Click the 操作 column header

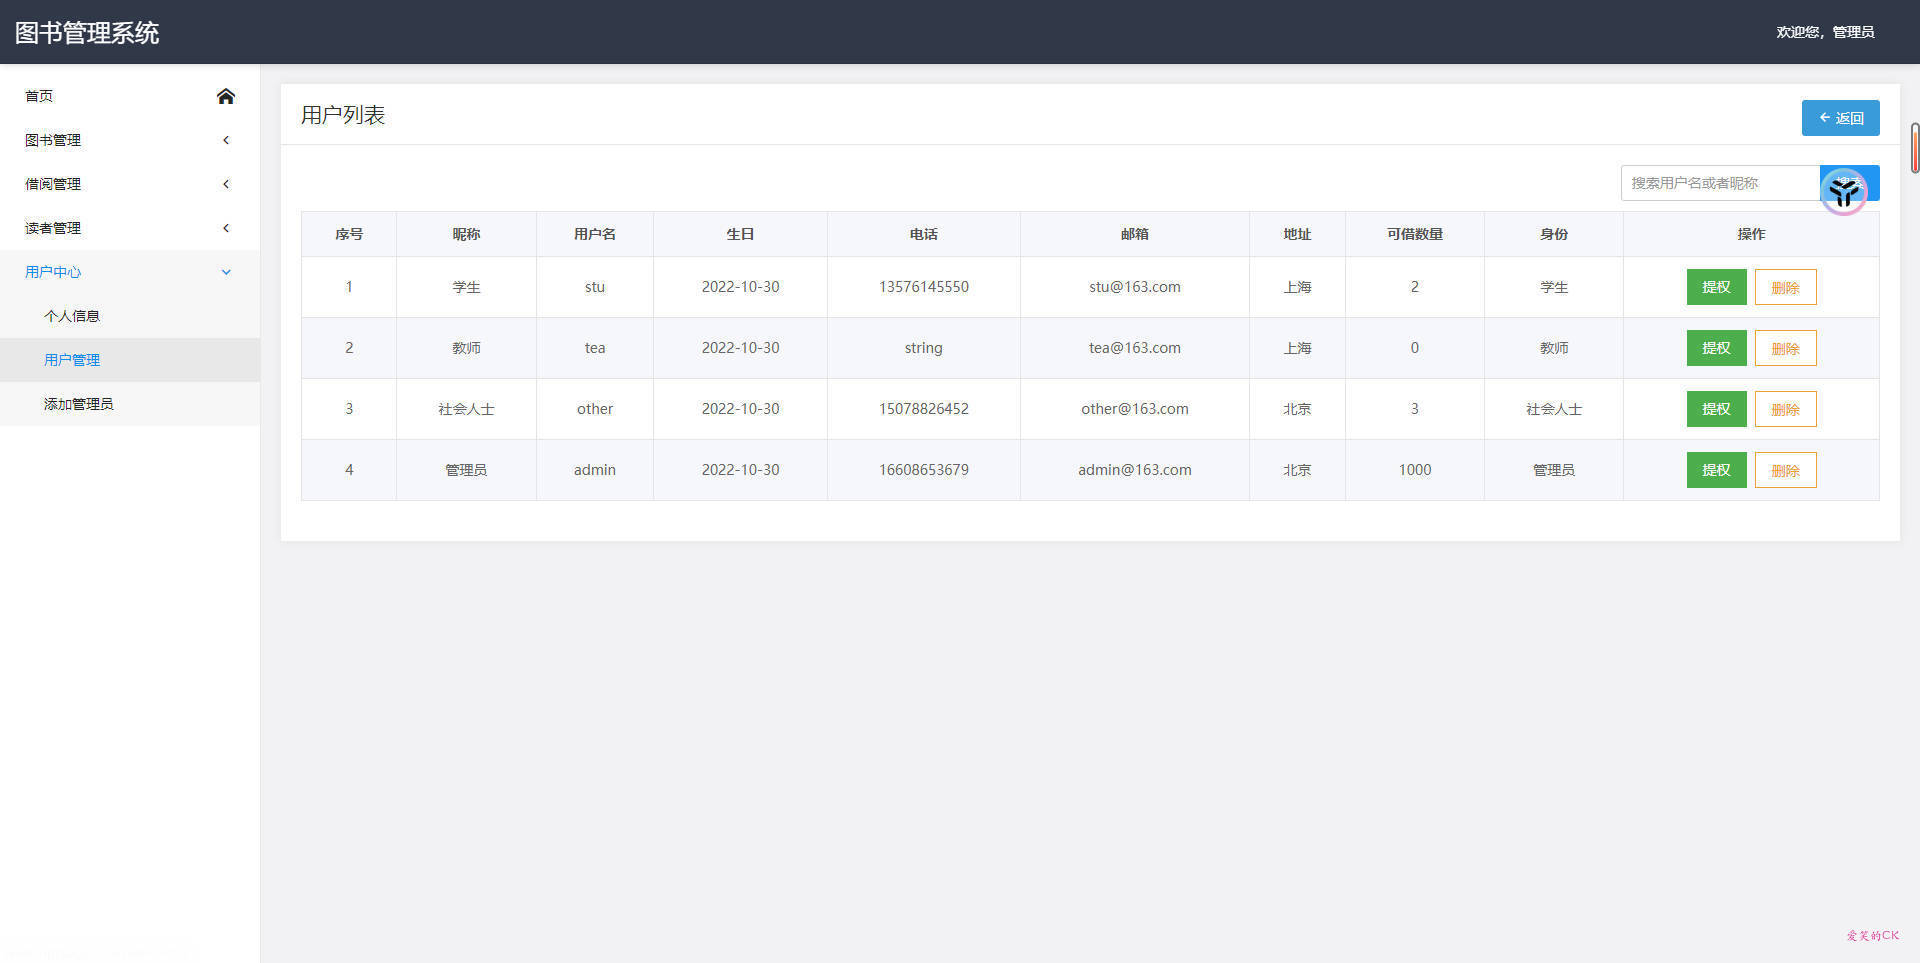click(1751, 234)
